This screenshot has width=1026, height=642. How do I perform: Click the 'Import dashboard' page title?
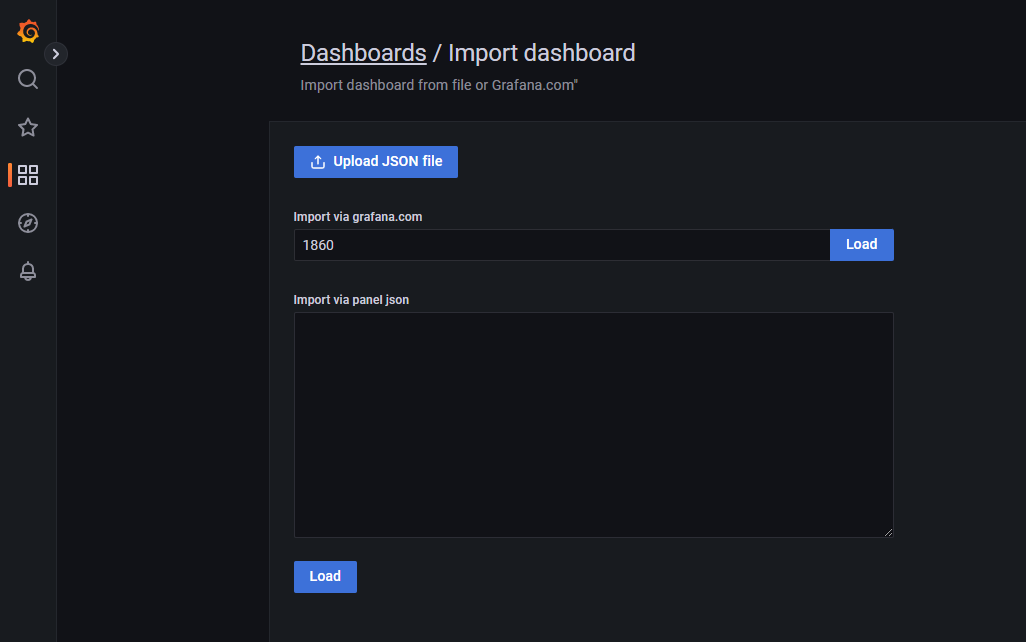541,53
